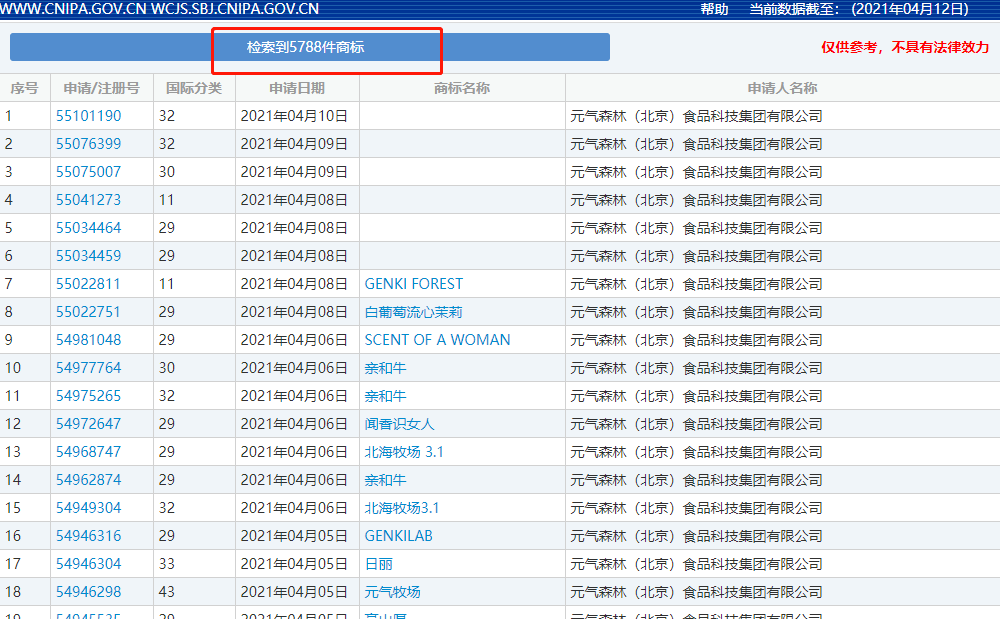Open registration number 55022751
The image size is (1000, 619).
88,312
